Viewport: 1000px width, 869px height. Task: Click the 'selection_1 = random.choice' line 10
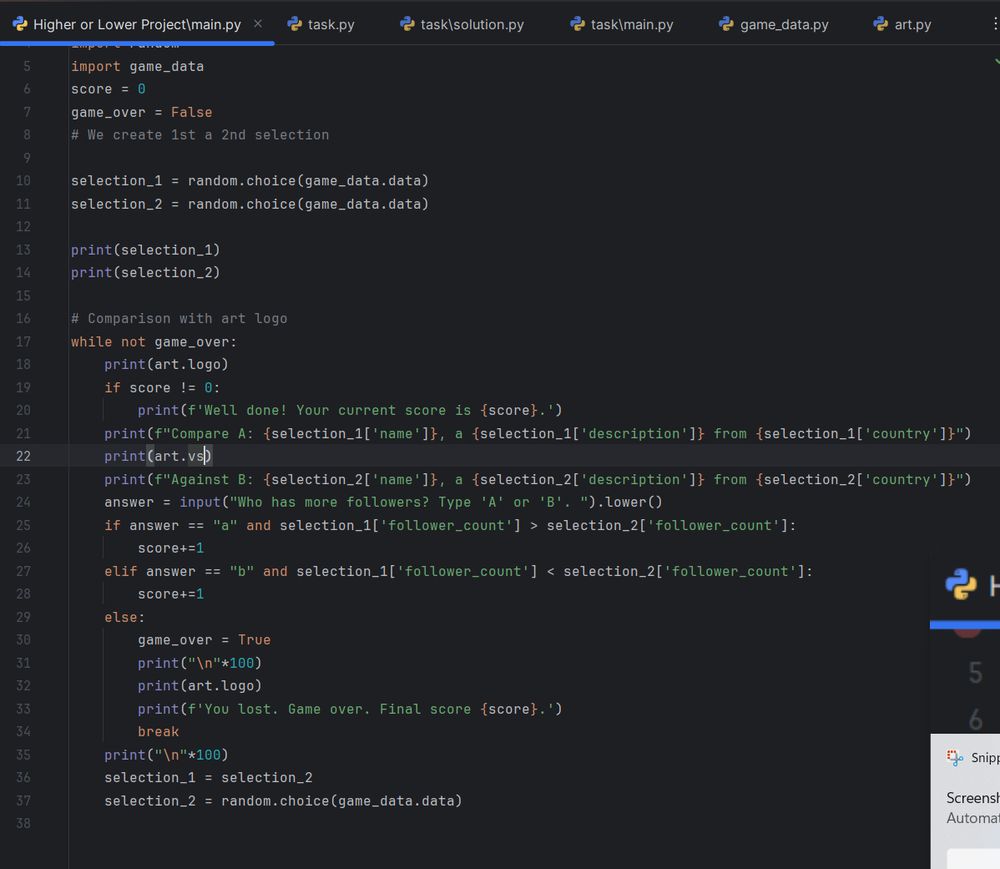pyautogui.click(x=249, y=181)
